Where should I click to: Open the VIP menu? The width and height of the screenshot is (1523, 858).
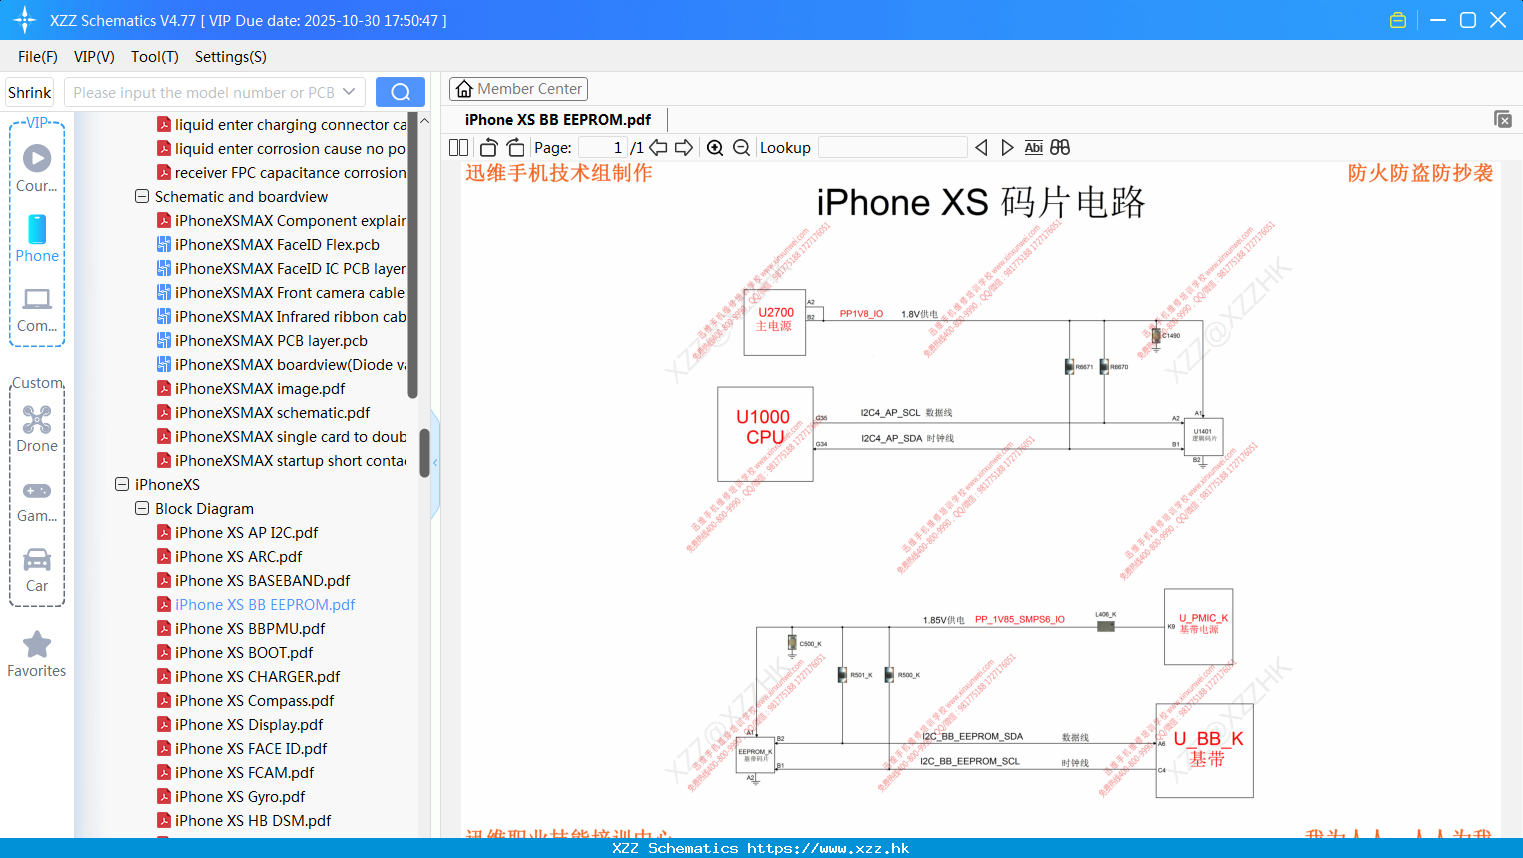pyautogui.click(x=94, y=57)
